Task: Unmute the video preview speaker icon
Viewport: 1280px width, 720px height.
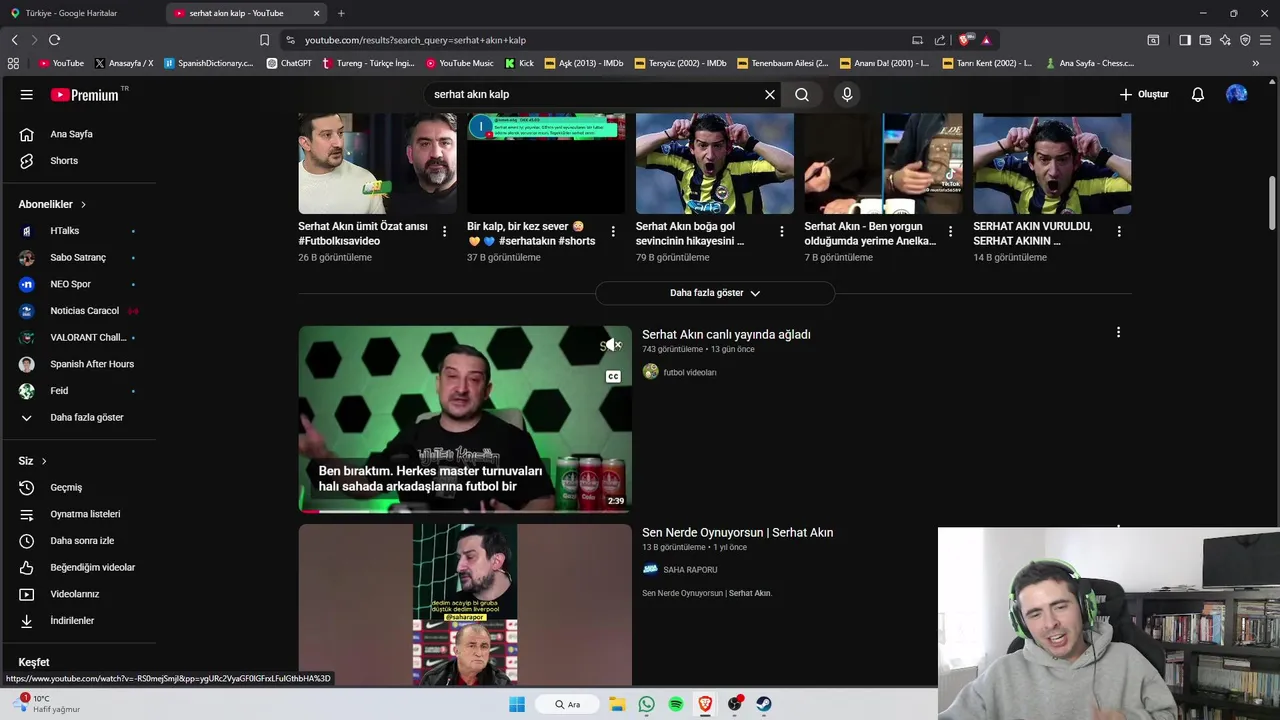Action: pyautogui.click(x=612, y=345)
